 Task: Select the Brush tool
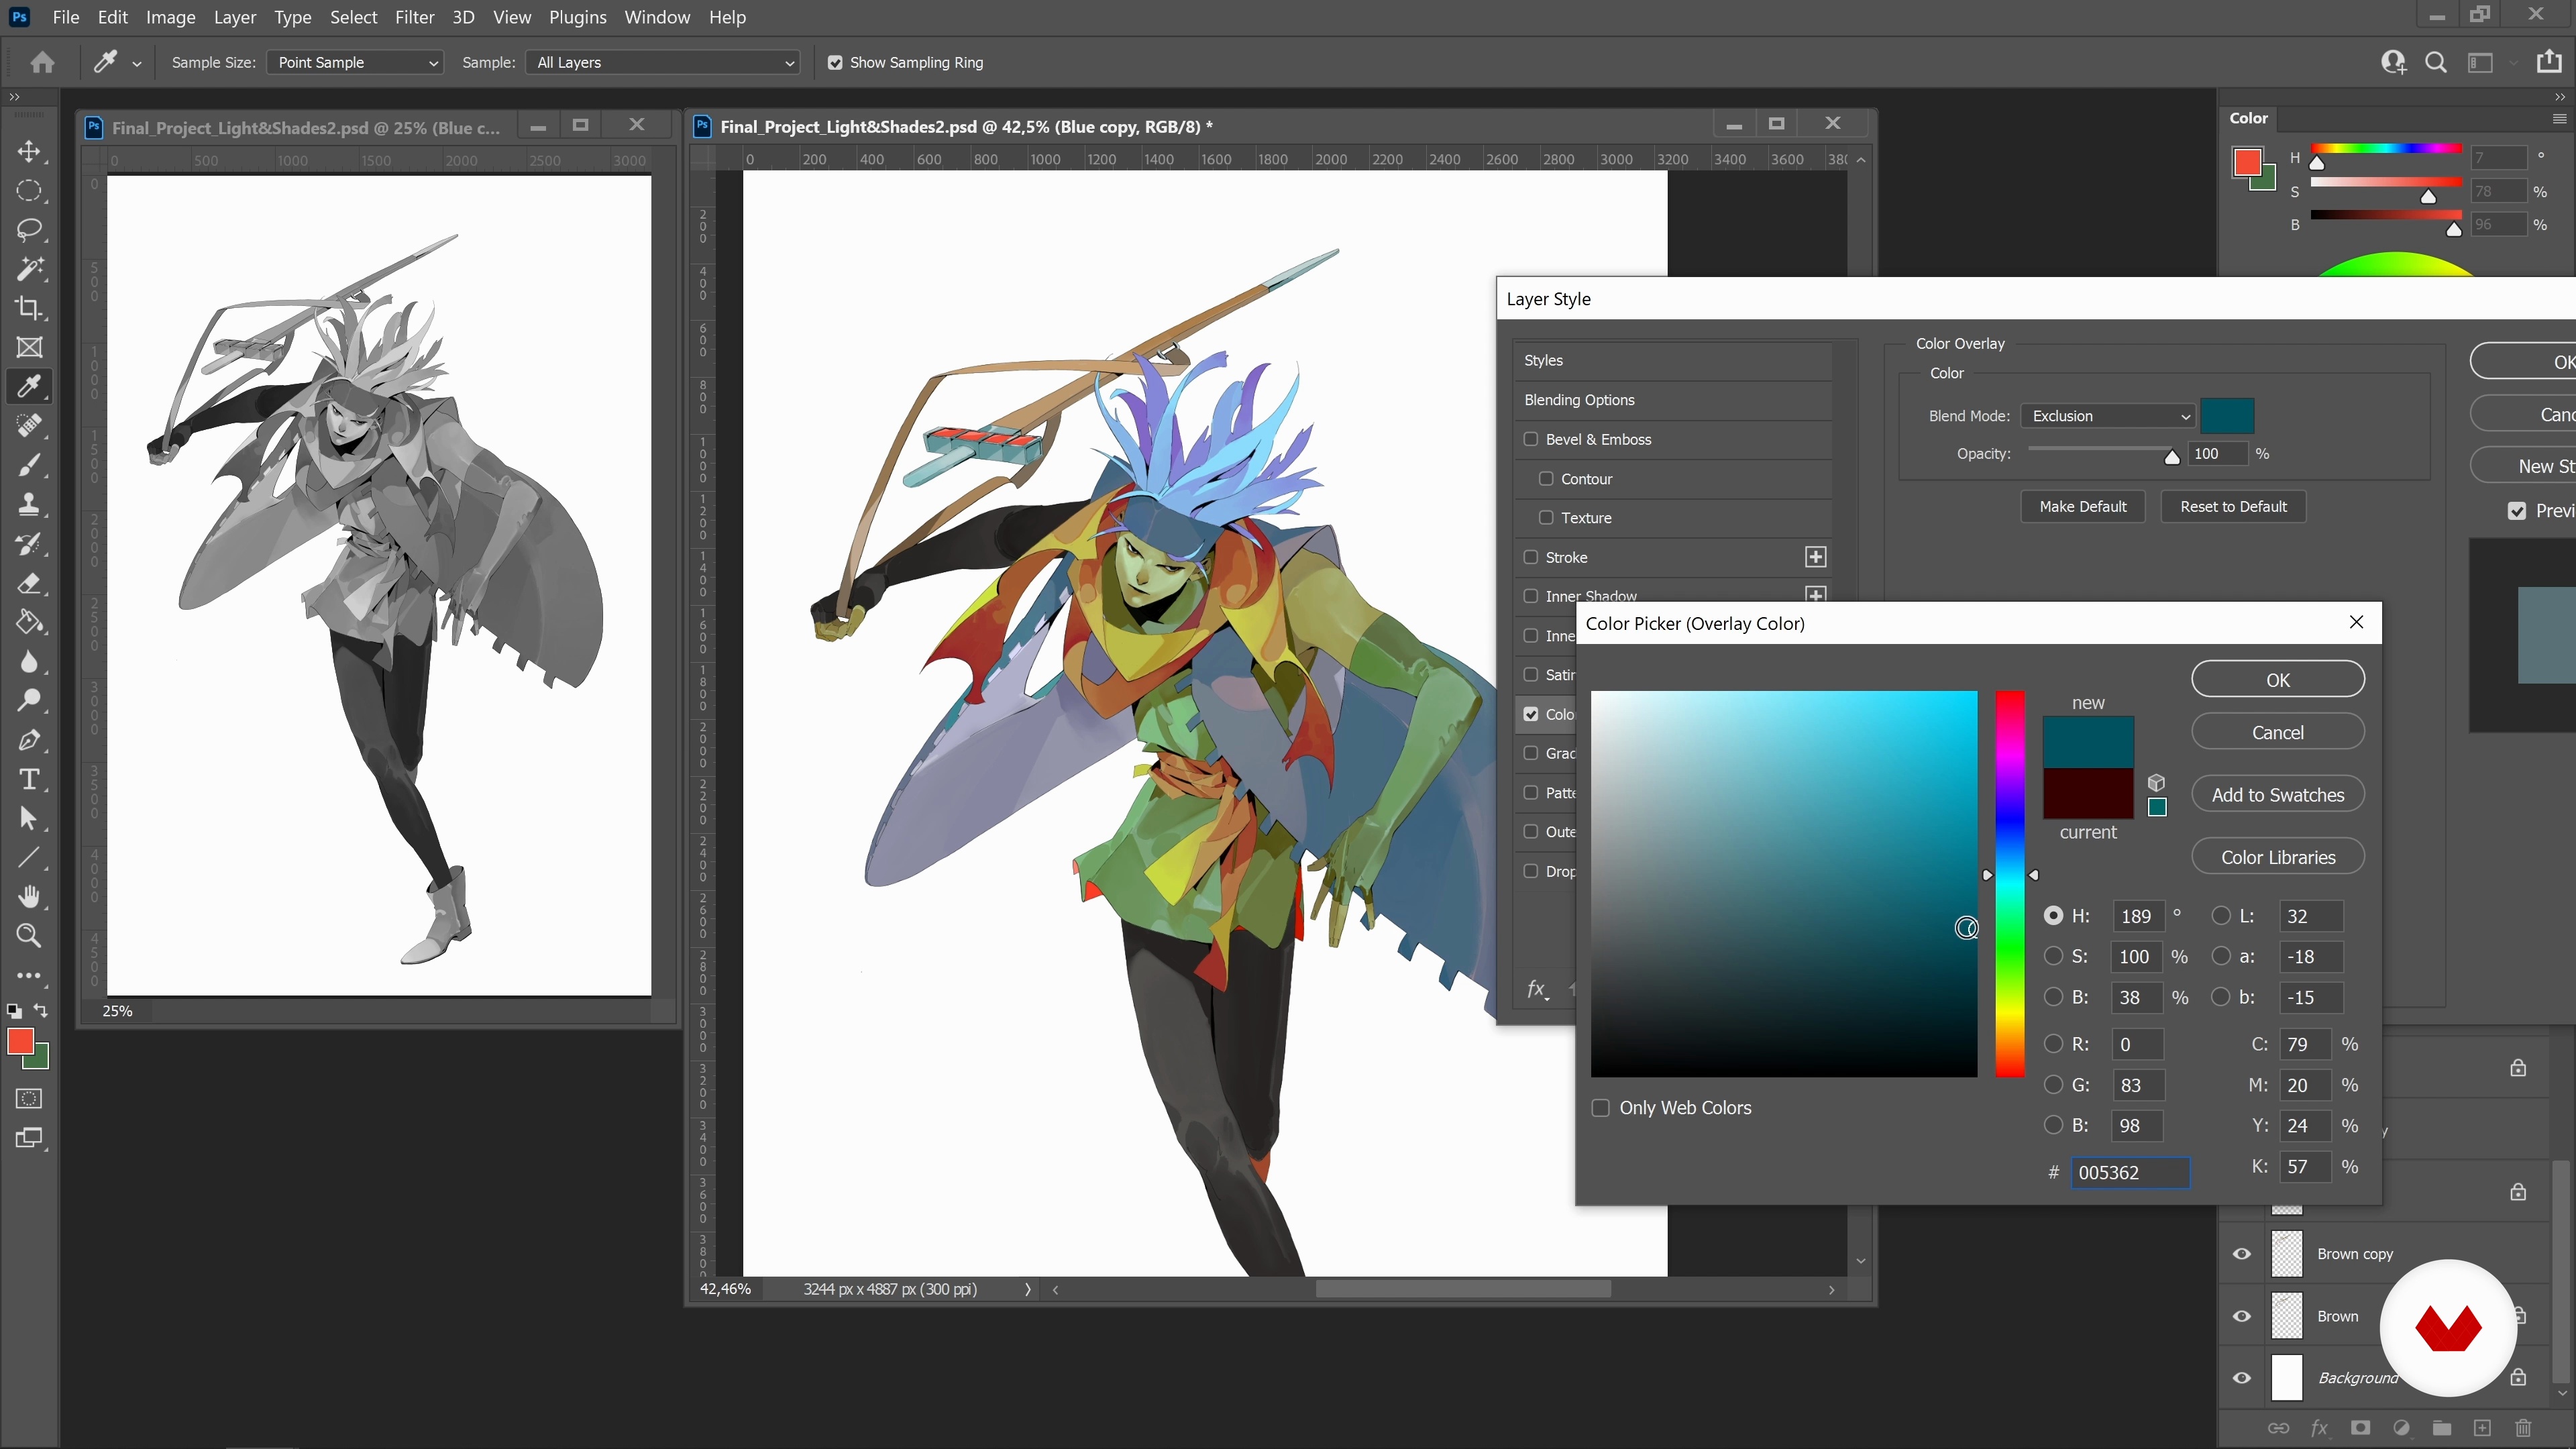(x=29, y=465)
